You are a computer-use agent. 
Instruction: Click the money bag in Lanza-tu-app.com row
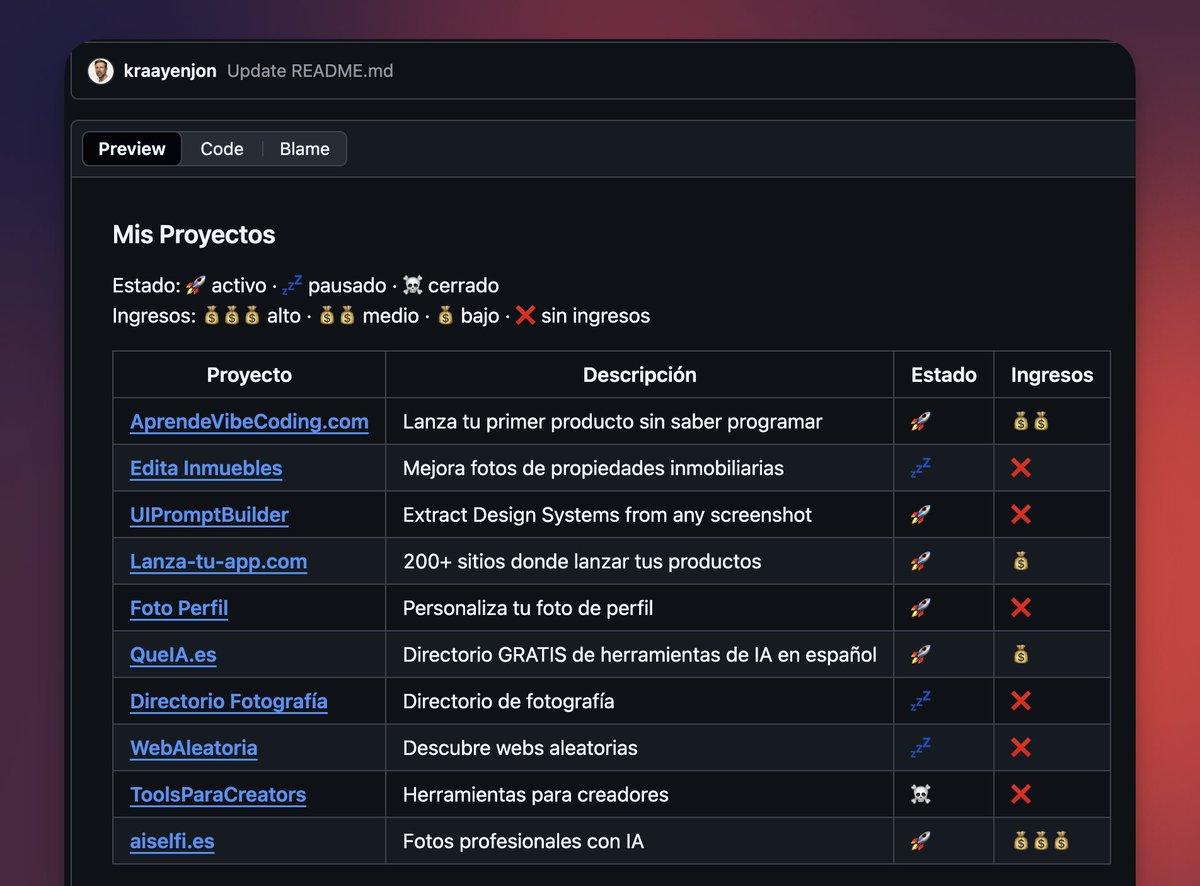click(x=1020, y=562)
